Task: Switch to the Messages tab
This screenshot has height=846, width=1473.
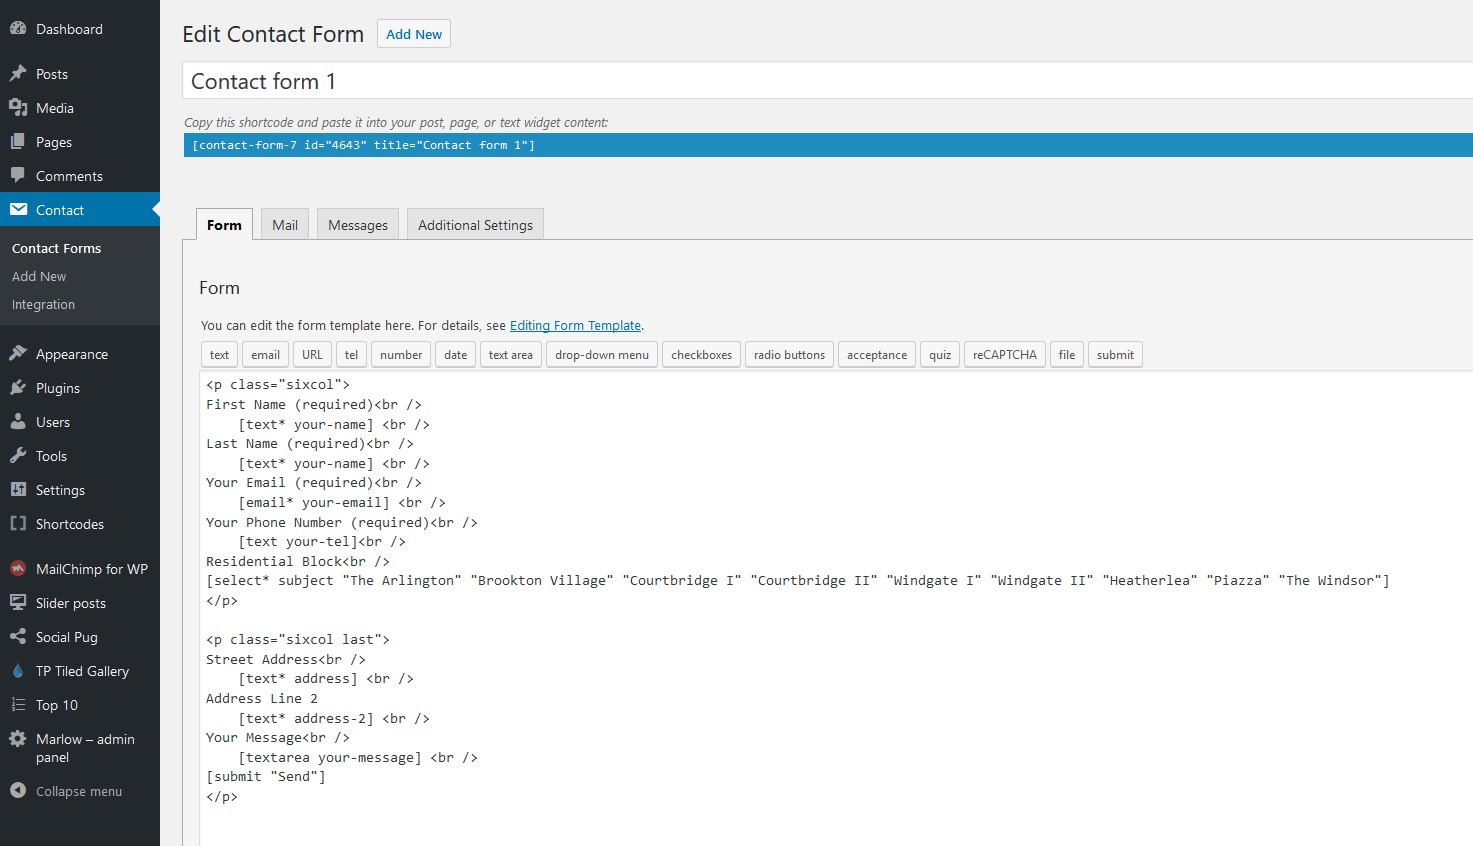Action: pos(358,225)
